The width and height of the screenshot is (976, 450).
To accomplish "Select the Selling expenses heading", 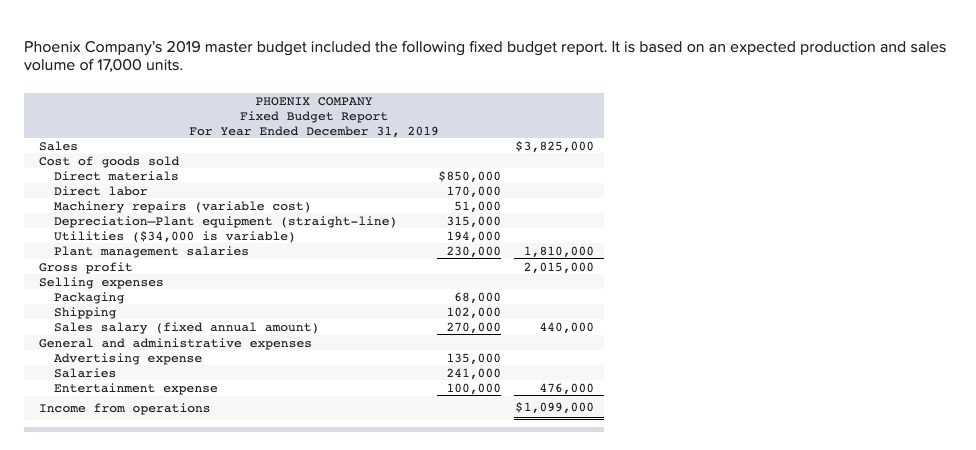I will [101, 282].
